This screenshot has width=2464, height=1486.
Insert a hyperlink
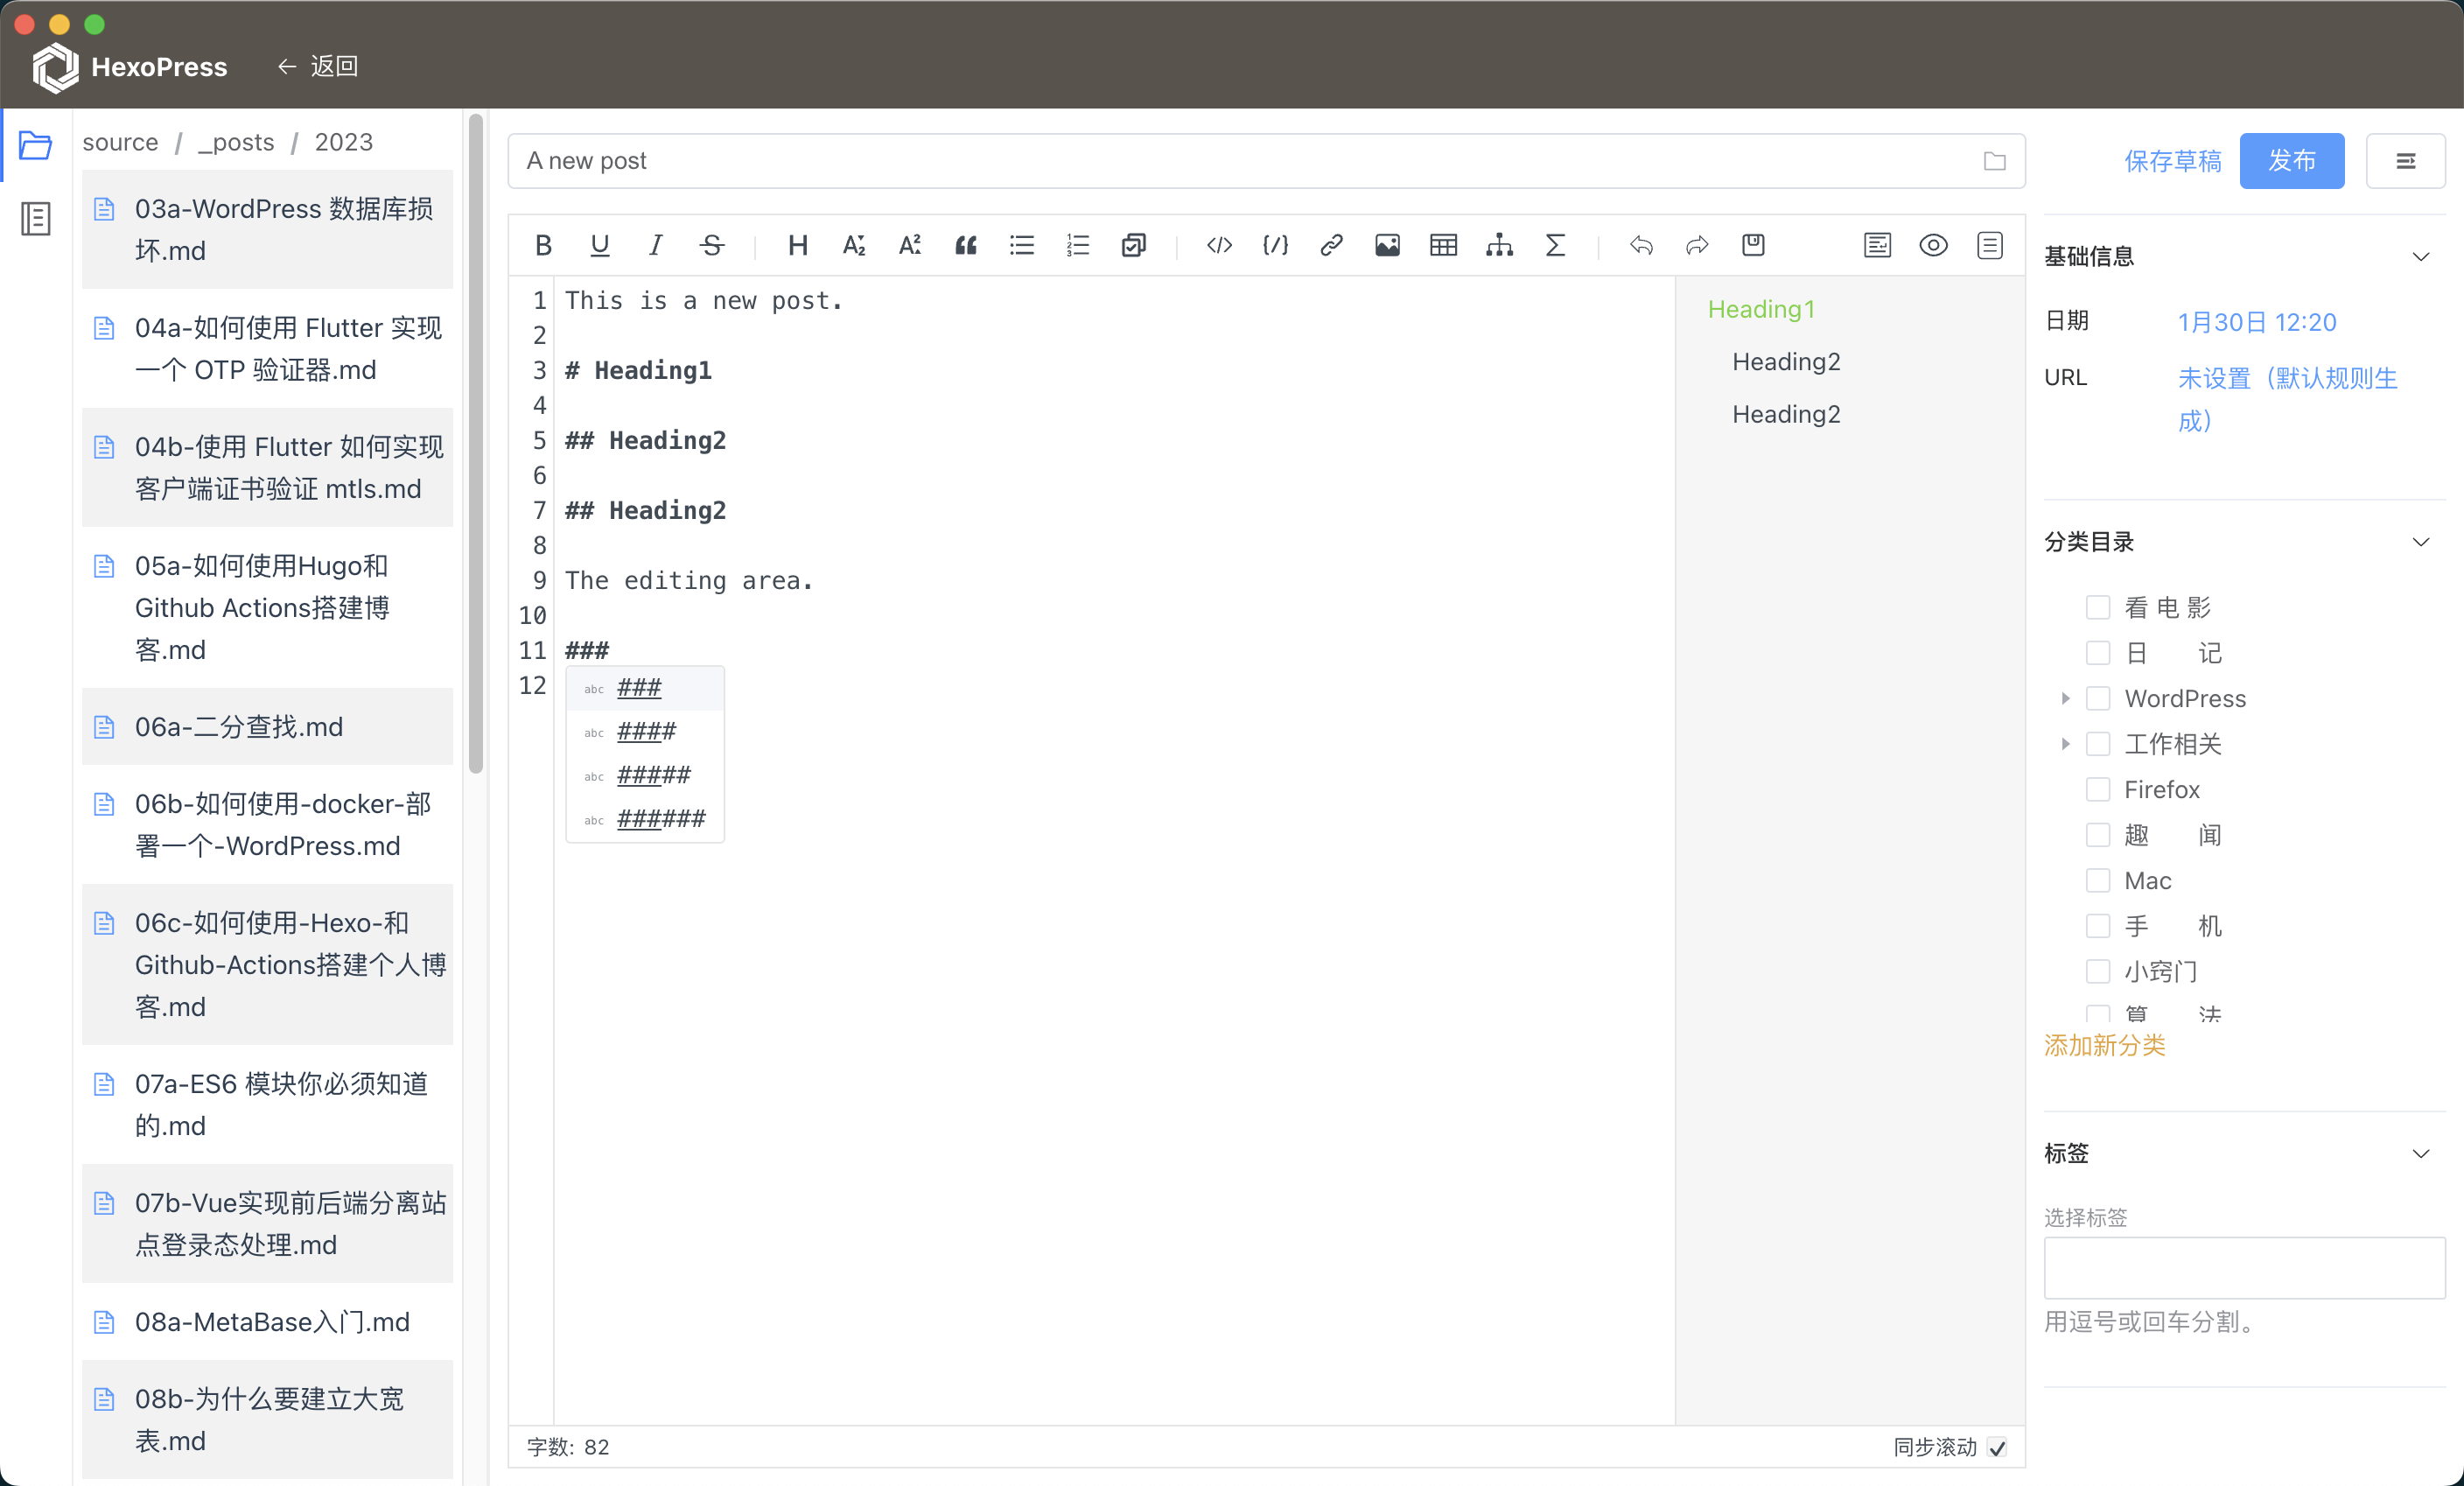[1331, 245]
